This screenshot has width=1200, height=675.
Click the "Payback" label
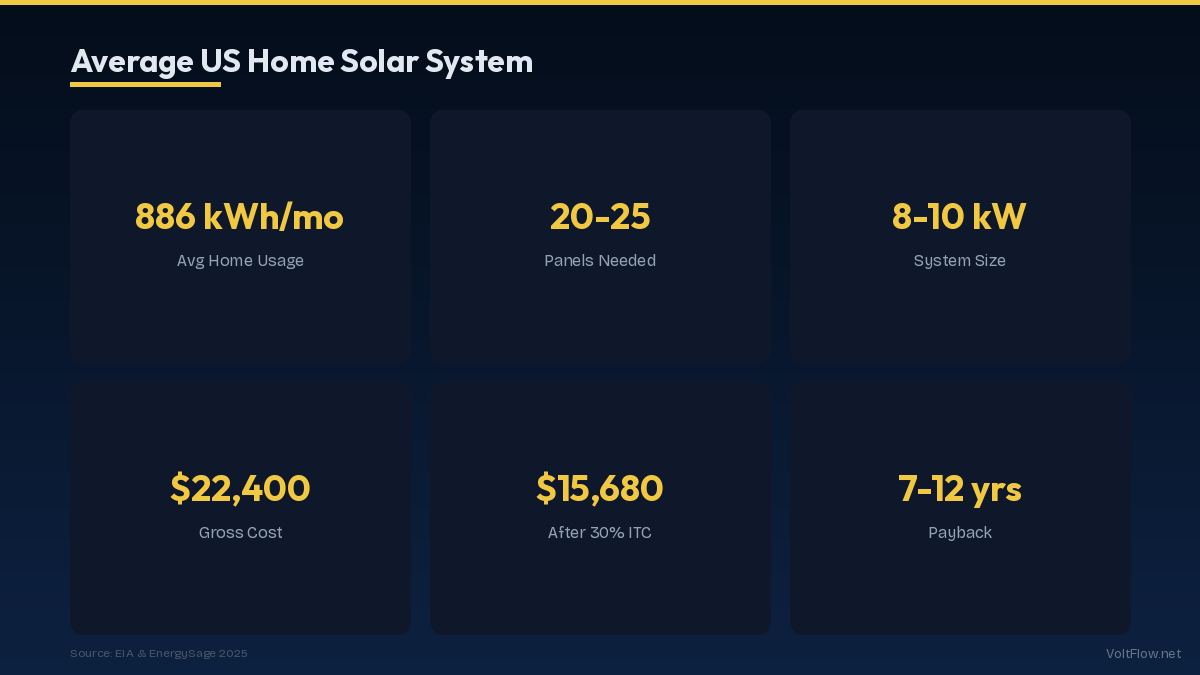click(x=959, y=533)
